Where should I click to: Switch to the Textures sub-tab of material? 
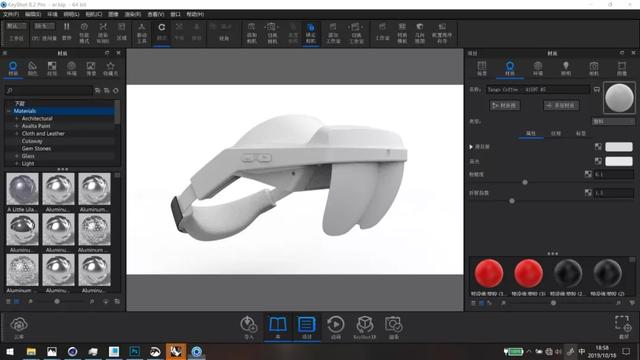coord(556,133)
